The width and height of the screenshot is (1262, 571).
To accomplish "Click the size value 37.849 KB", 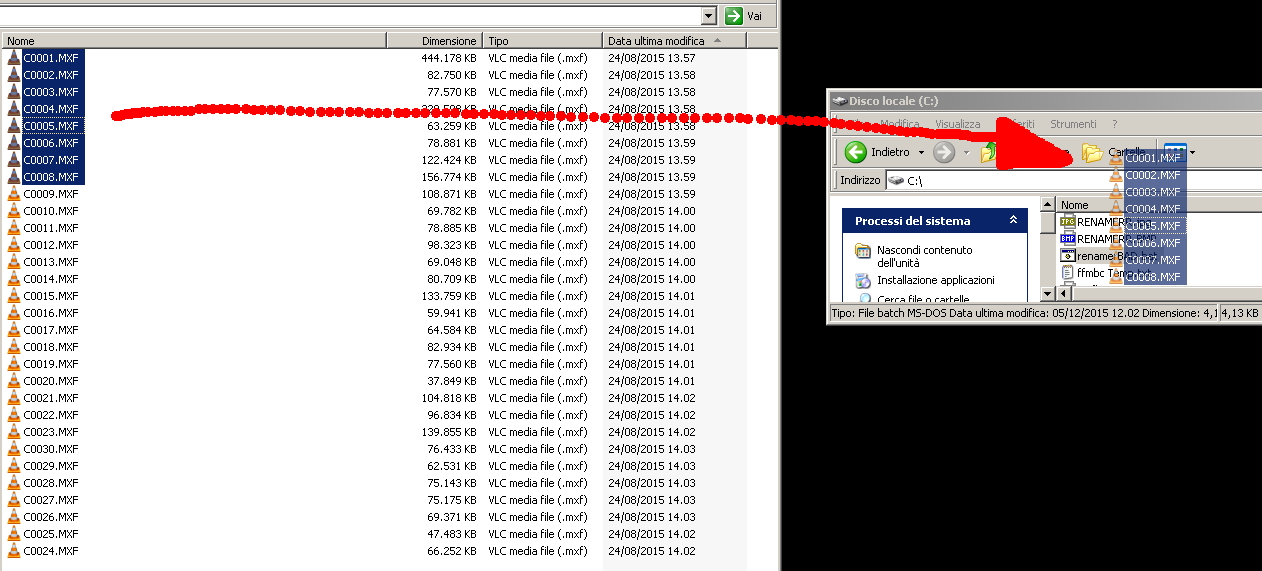I will click(x=451, y=381).
